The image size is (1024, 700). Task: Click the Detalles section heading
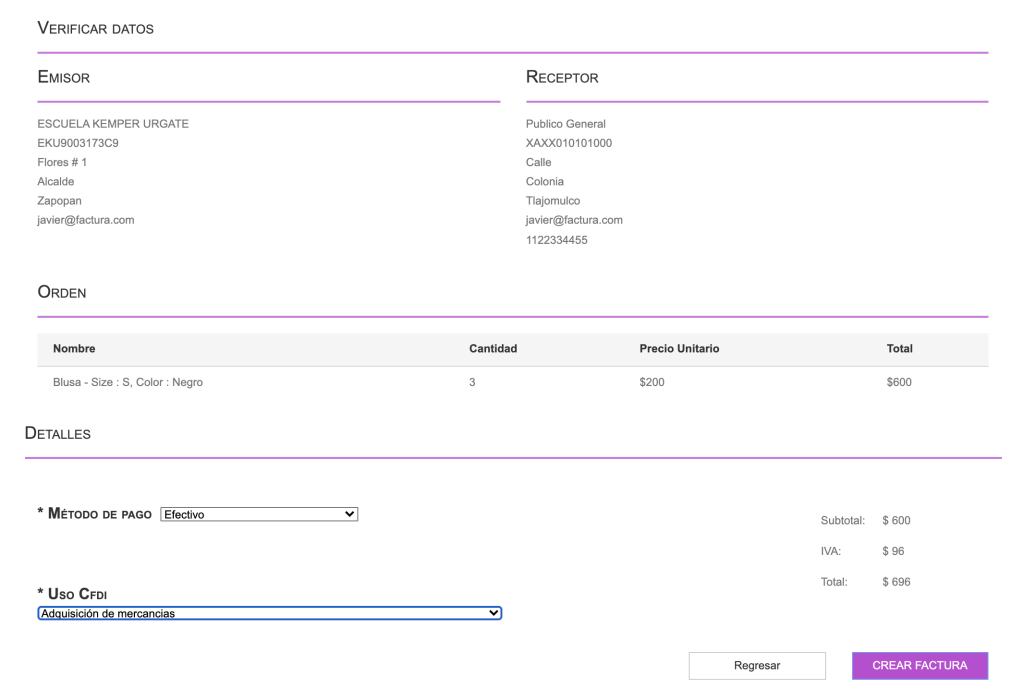click(x=57, y=433)
